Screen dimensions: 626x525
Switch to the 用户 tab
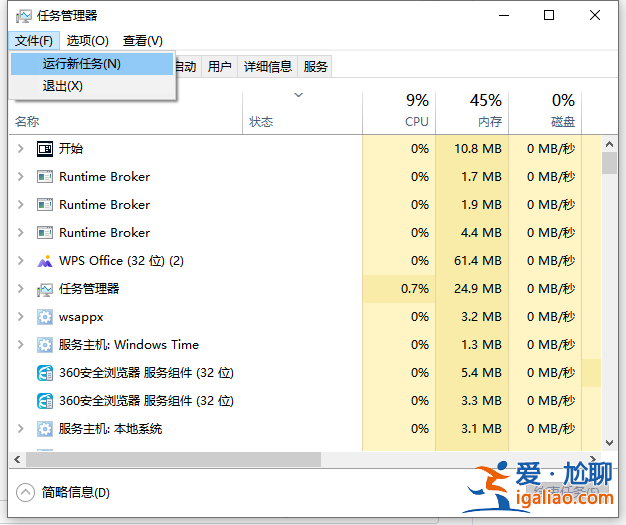(220, 66)
